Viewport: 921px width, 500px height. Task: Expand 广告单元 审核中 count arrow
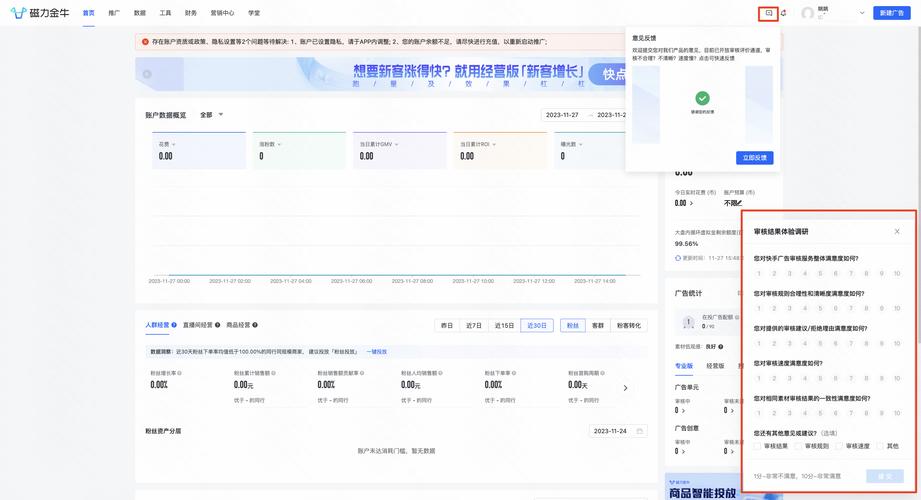pos(683,410)
